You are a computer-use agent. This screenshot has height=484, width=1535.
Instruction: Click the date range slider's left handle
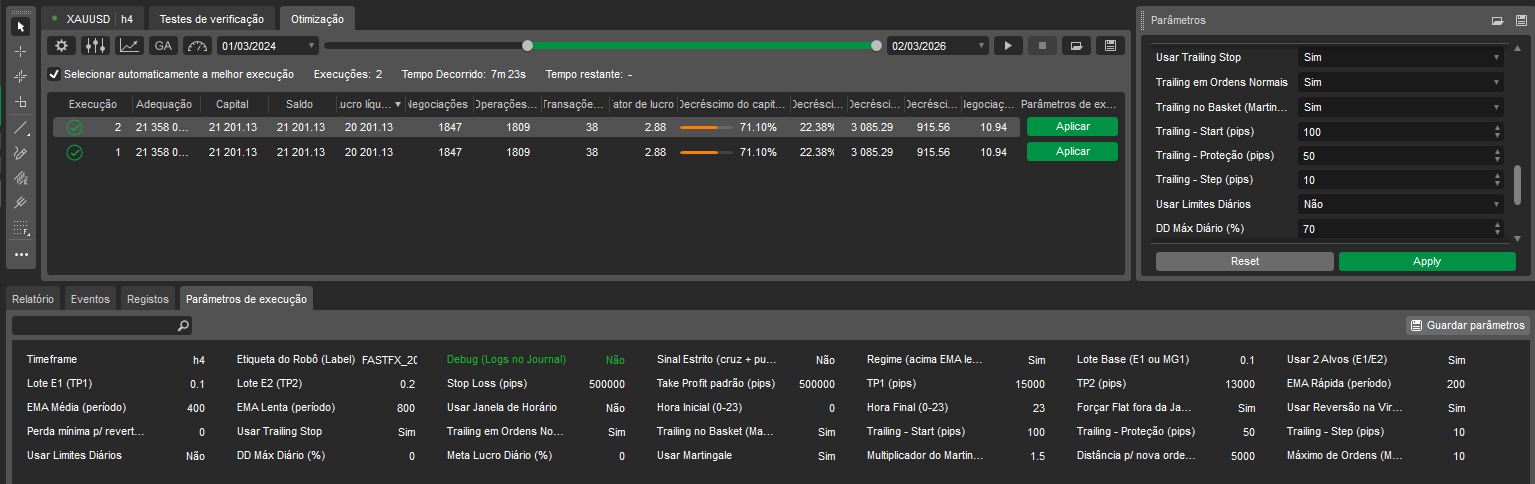click(528, 45)
